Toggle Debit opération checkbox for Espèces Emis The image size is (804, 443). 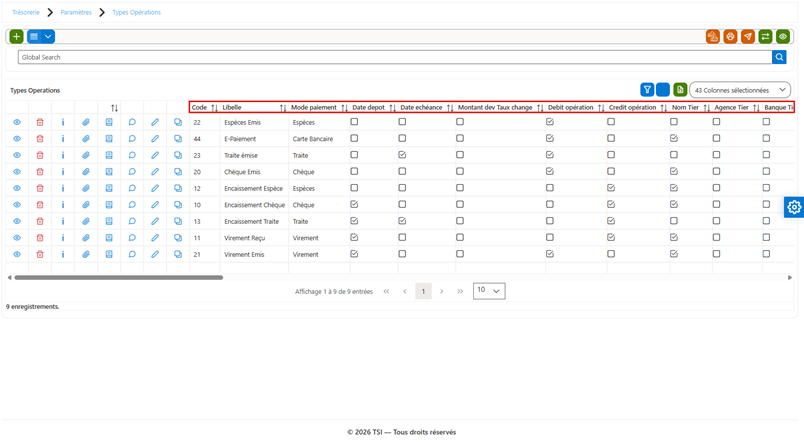(550, 122)
